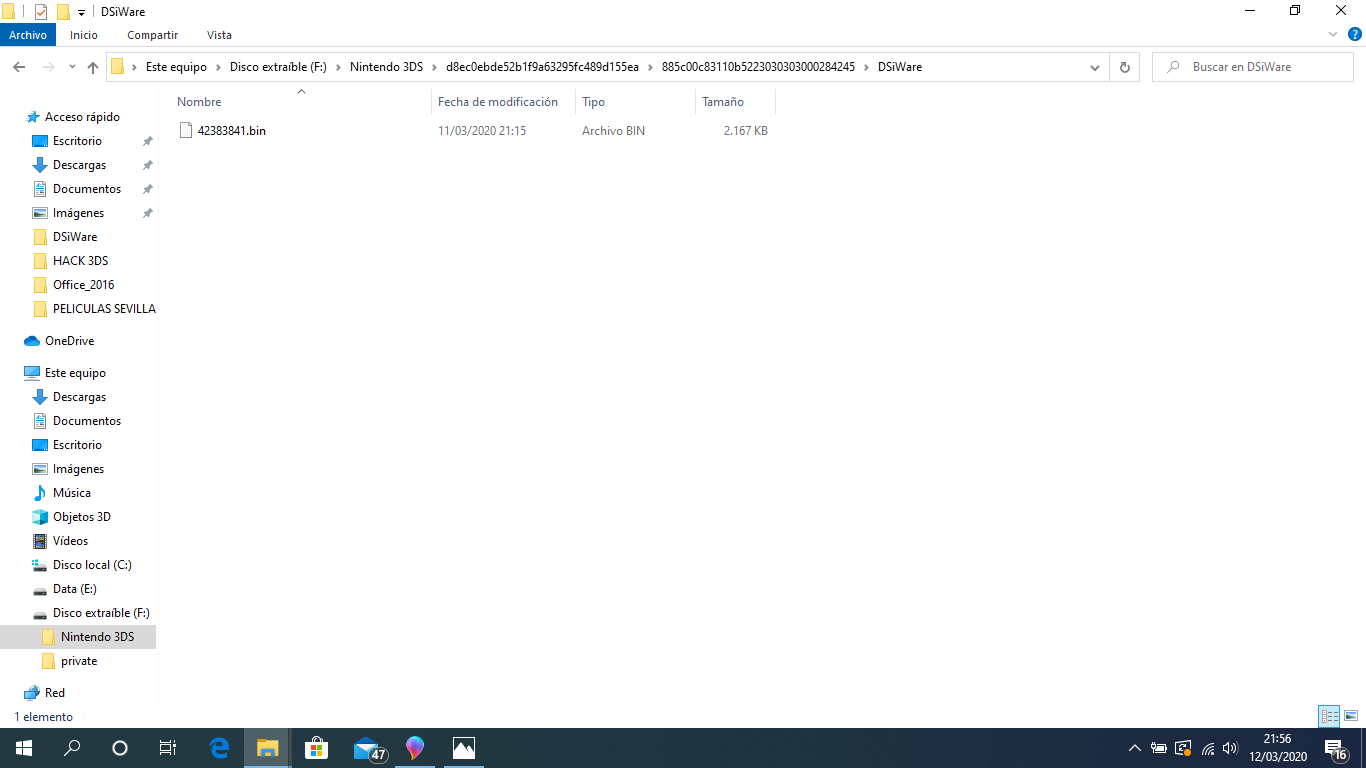Open Disco local (C:) drive
Screen dimensions: 1366x768
92,565
